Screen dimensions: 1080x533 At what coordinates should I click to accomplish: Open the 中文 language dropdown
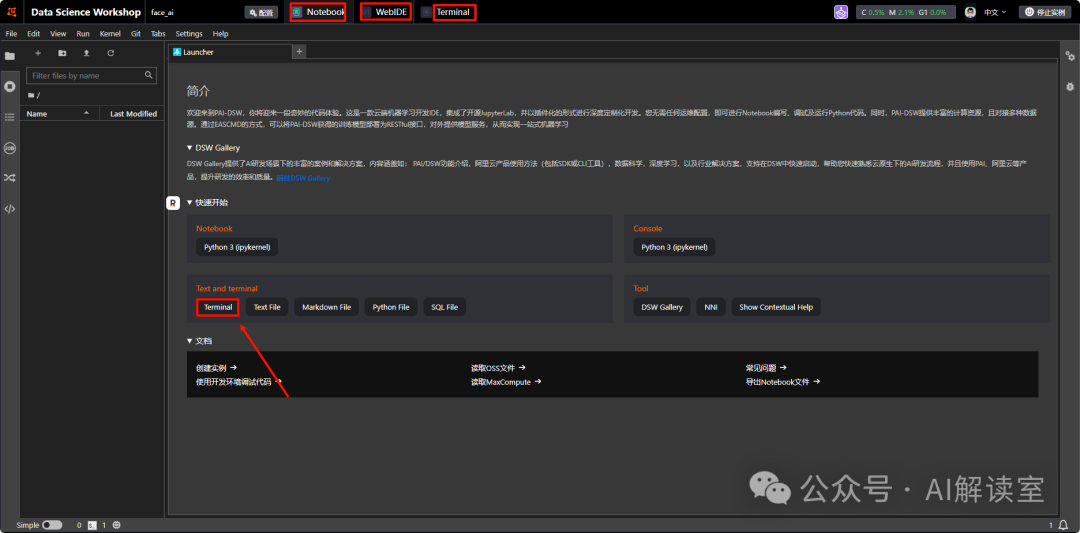click(995, 12)
